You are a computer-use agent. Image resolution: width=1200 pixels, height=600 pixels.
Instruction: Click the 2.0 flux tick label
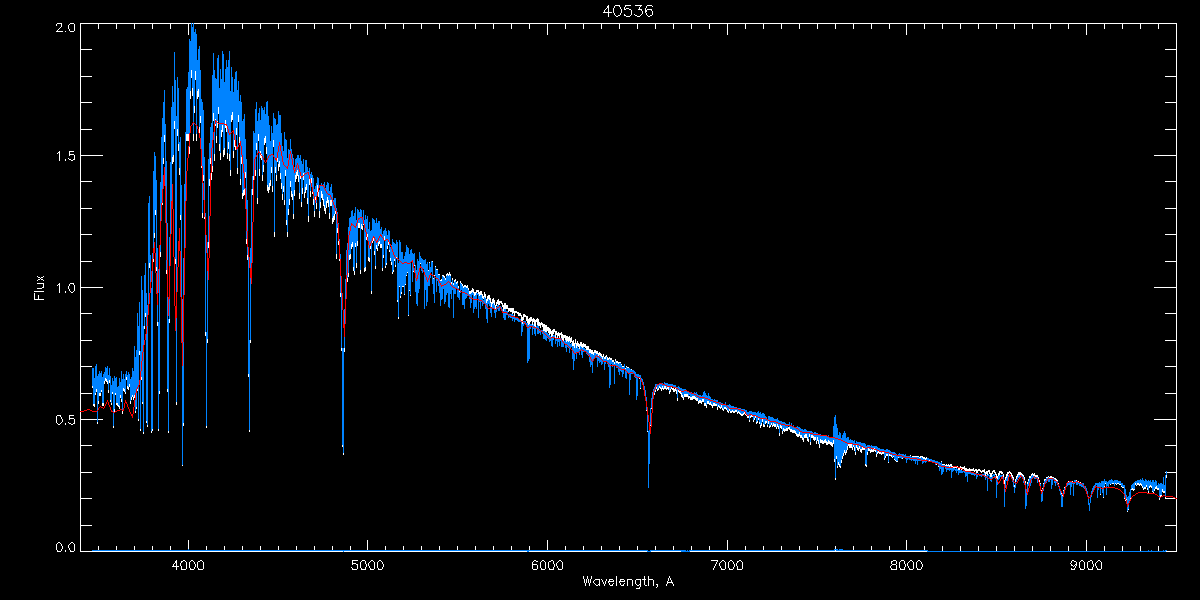point(66,28)
